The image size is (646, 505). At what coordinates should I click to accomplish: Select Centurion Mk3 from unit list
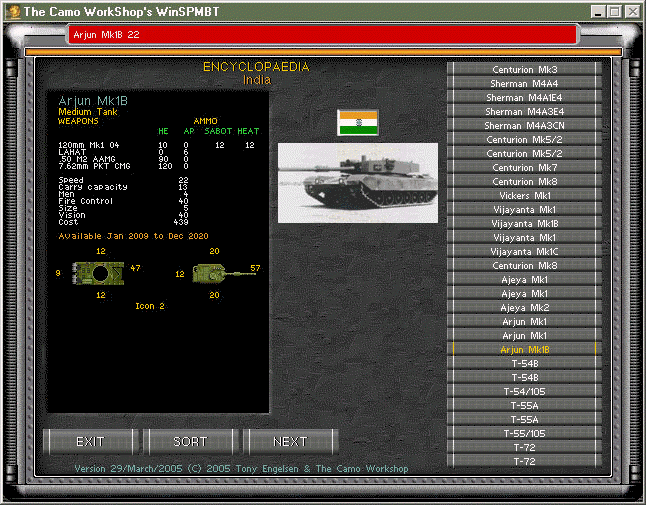tap(524, 70)
